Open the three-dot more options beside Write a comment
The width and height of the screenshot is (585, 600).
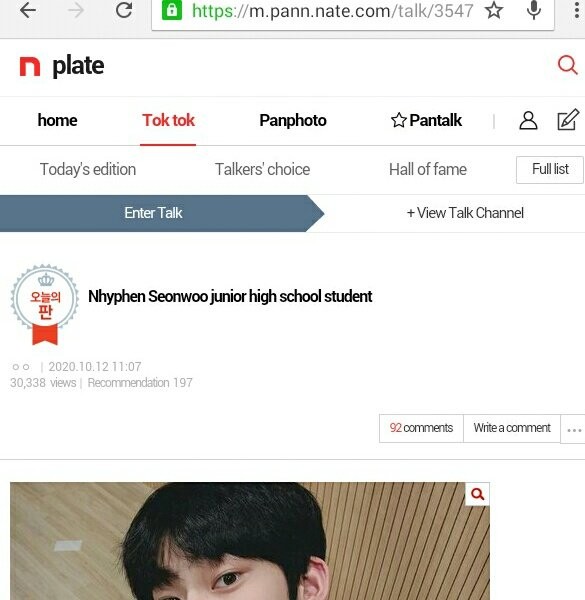click(x=574, y=429)
